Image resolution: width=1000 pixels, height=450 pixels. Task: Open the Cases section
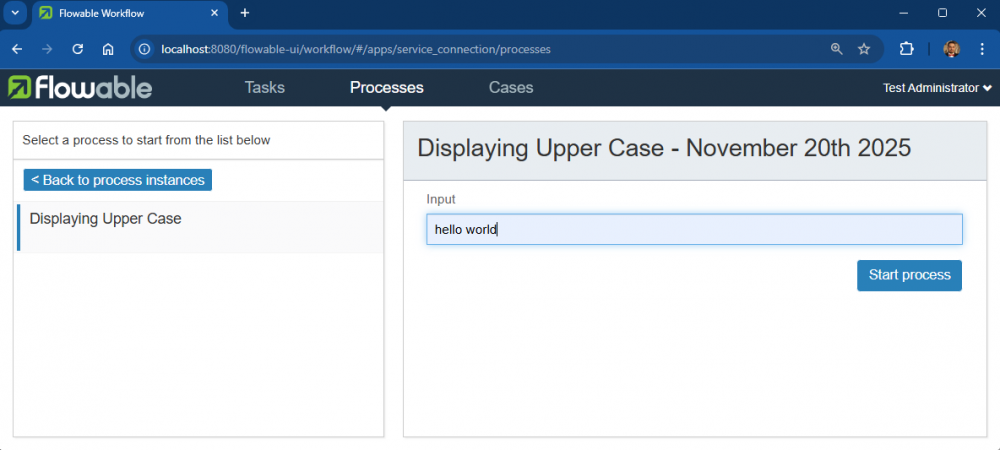click(x=510, y=88)
